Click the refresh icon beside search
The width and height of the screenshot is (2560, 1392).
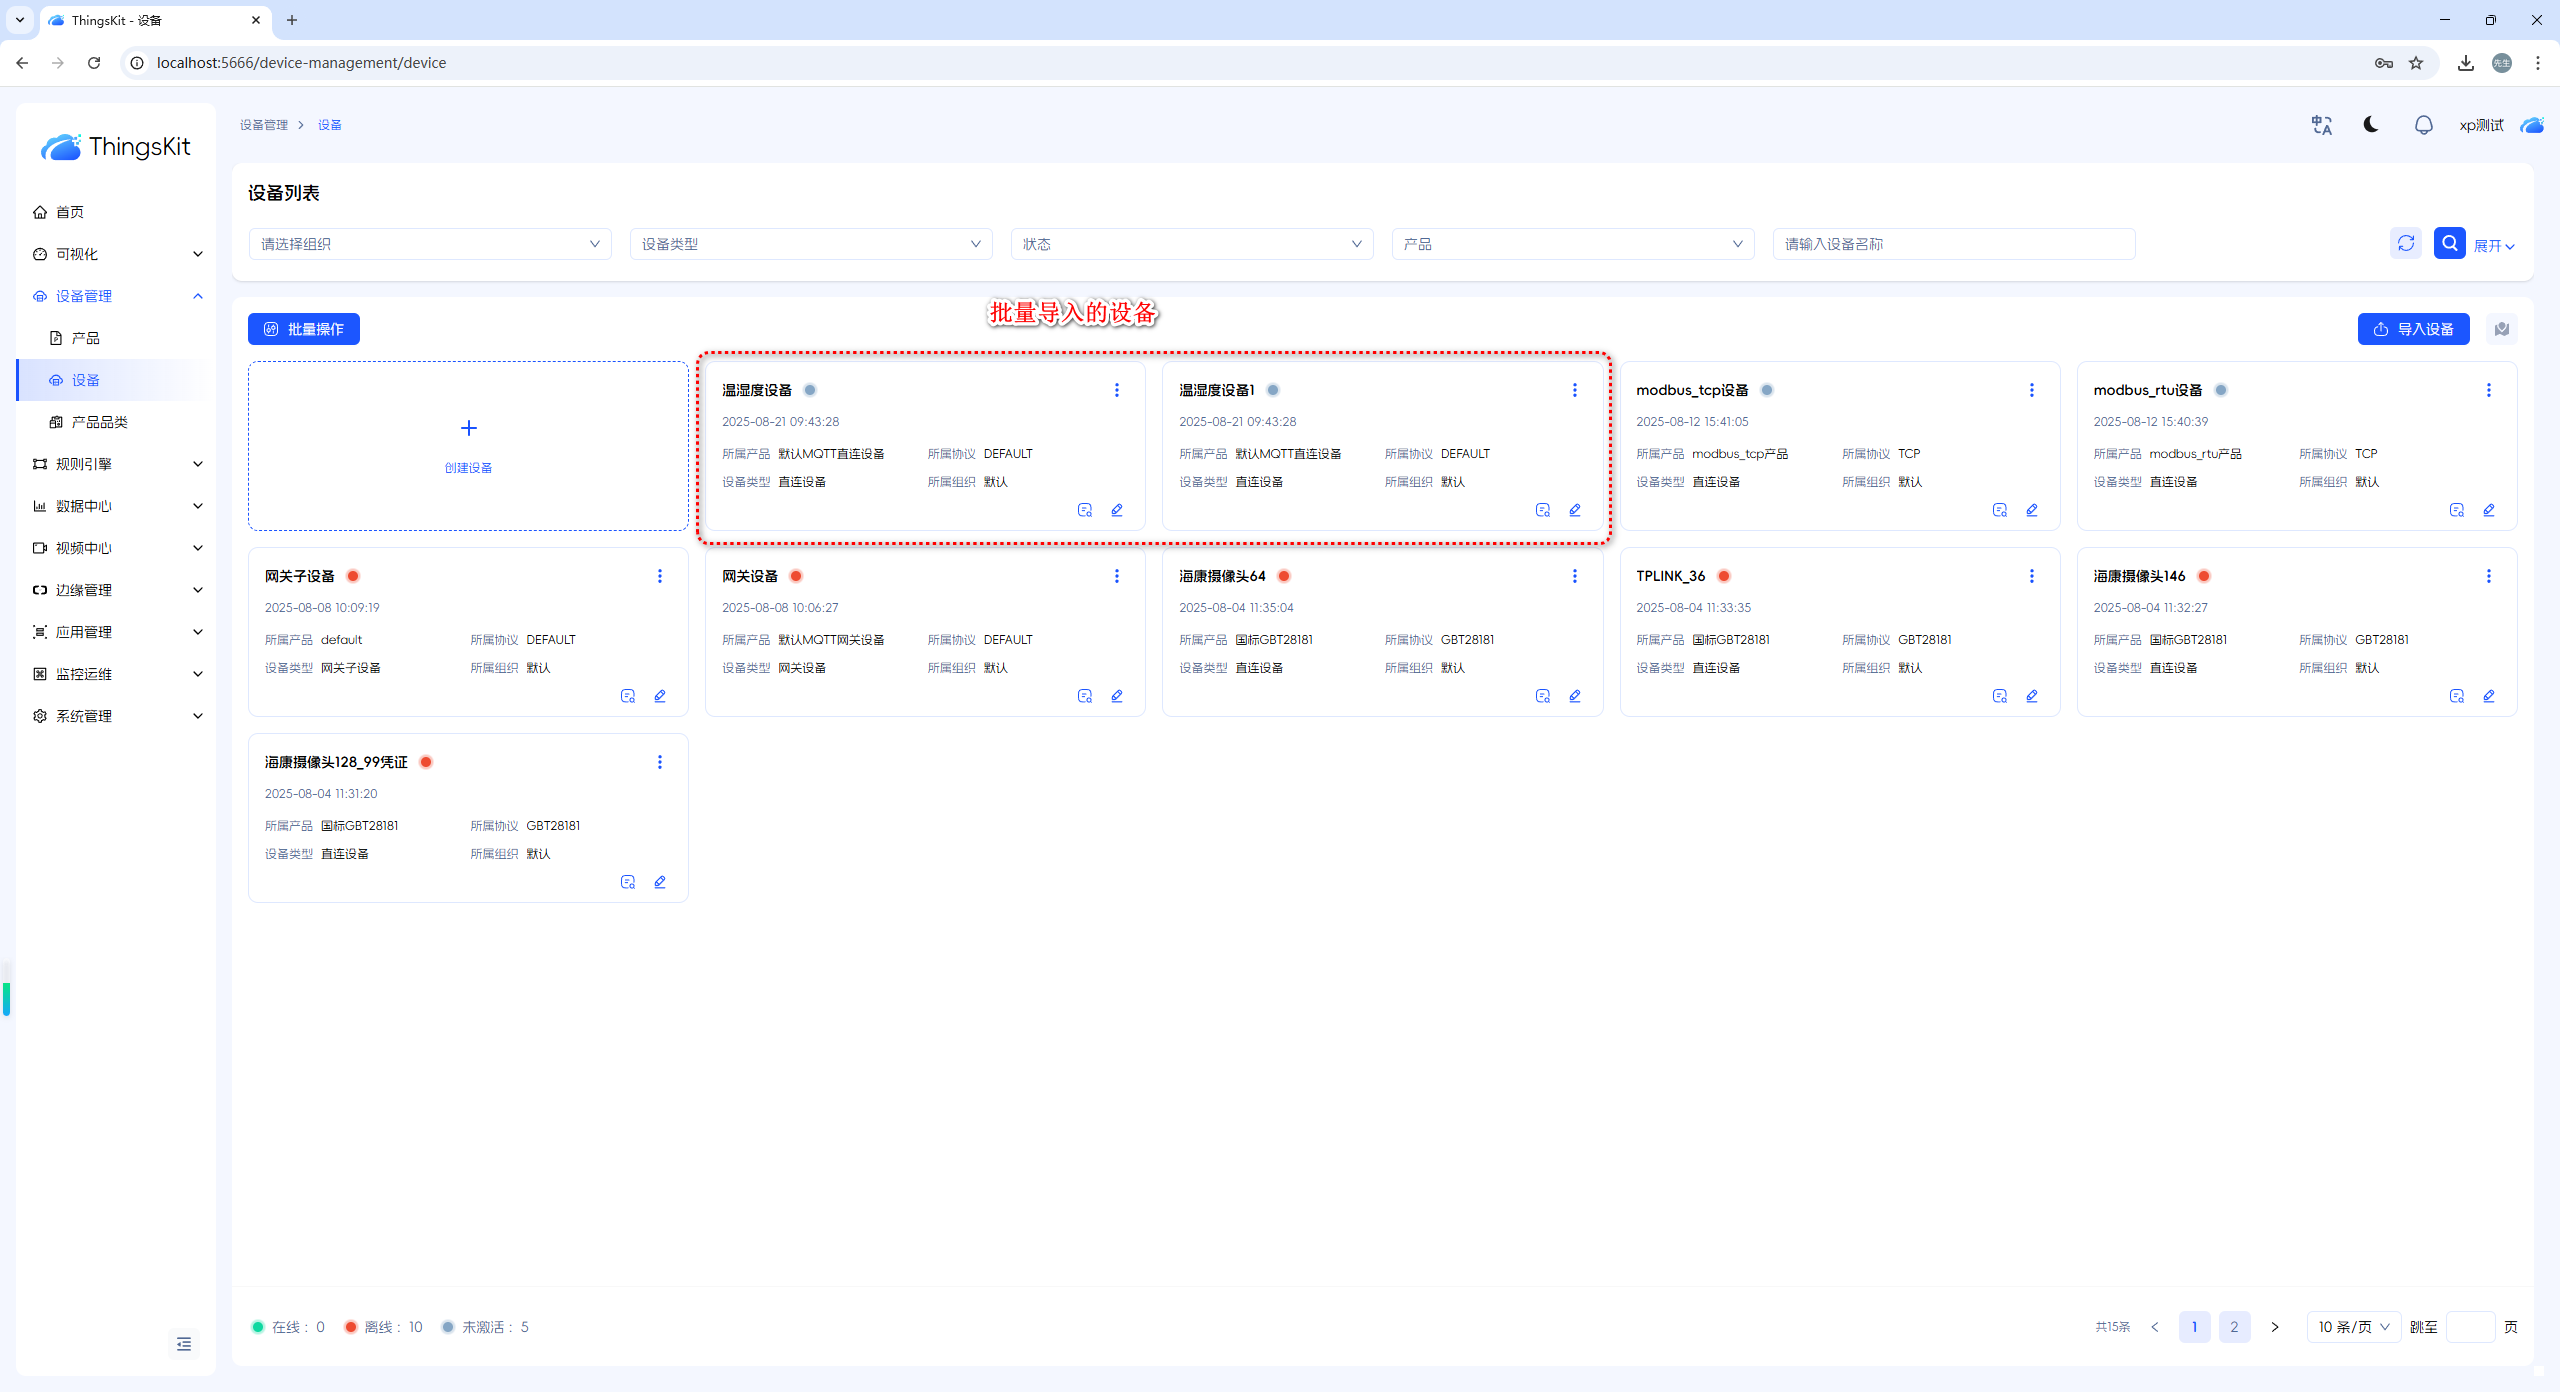[x=2406, y=244]
